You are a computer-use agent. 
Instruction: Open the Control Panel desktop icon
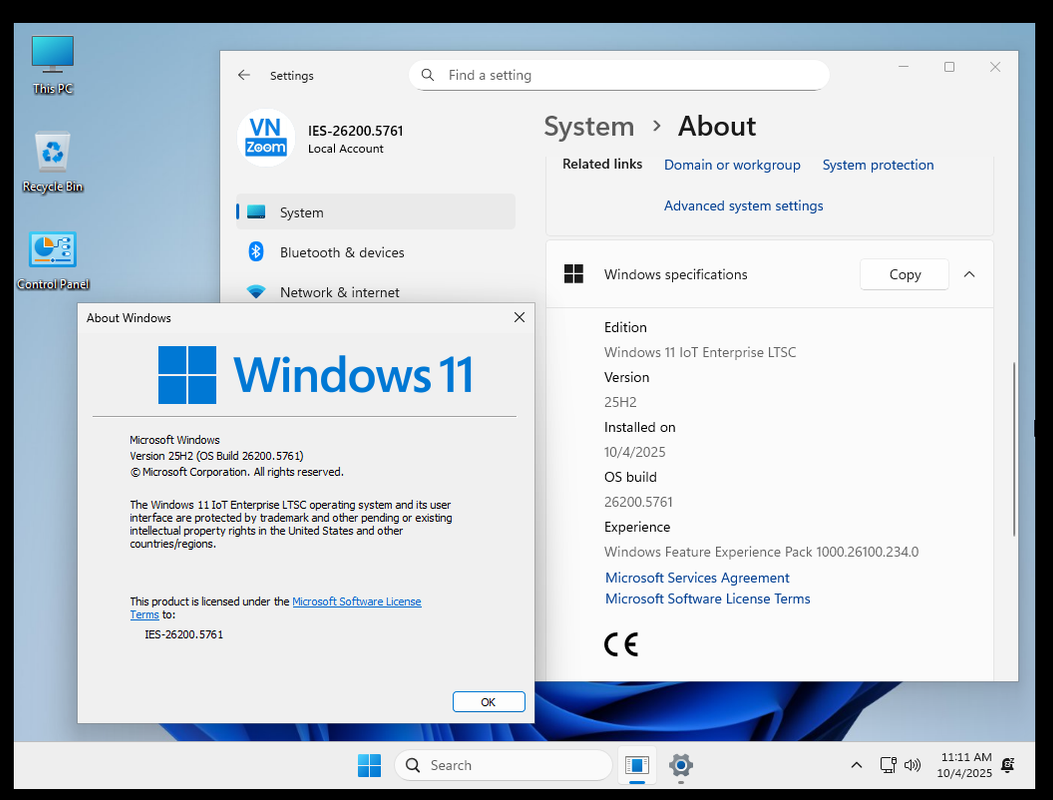click(52, 261)
